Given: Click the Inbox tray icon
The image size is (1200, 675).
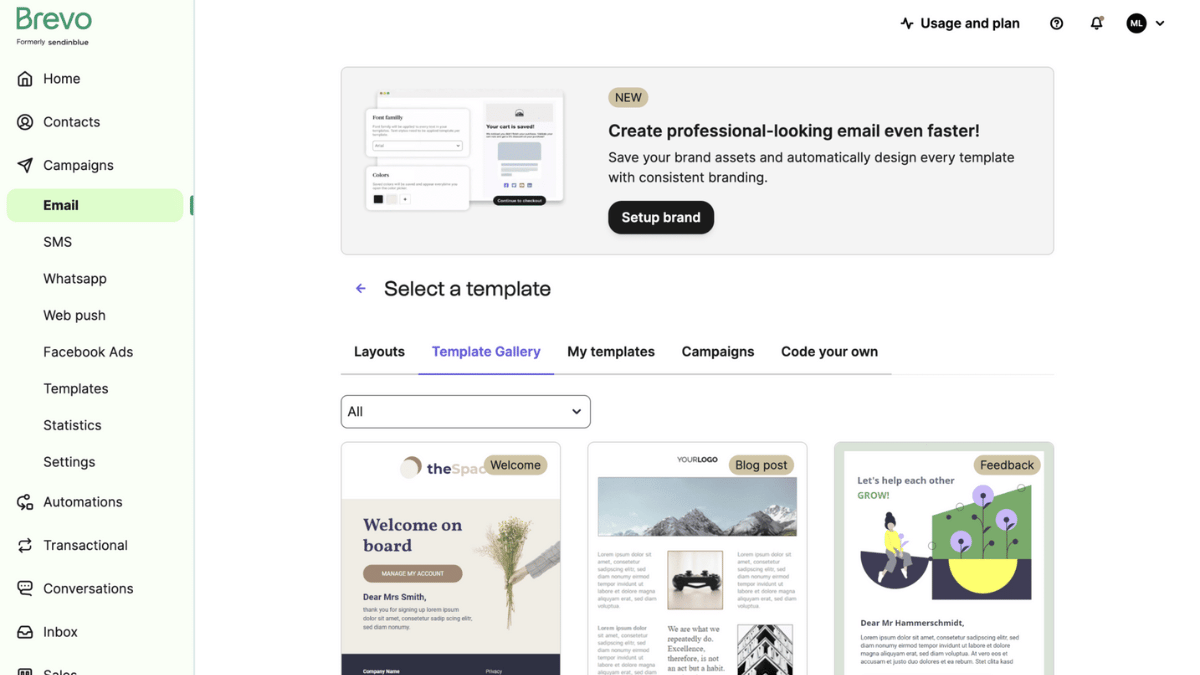Looking at the screenshot, I should [25, 632].
